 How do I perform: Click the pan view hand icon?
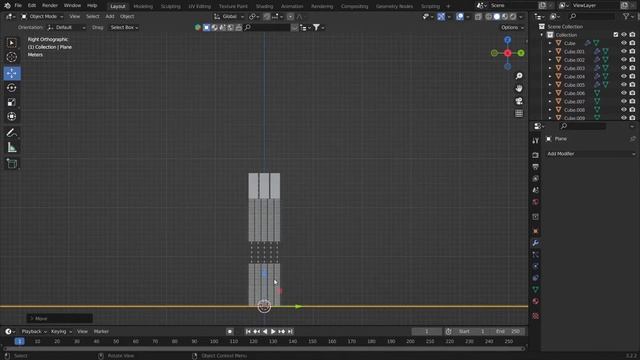(x=519, y=89)
